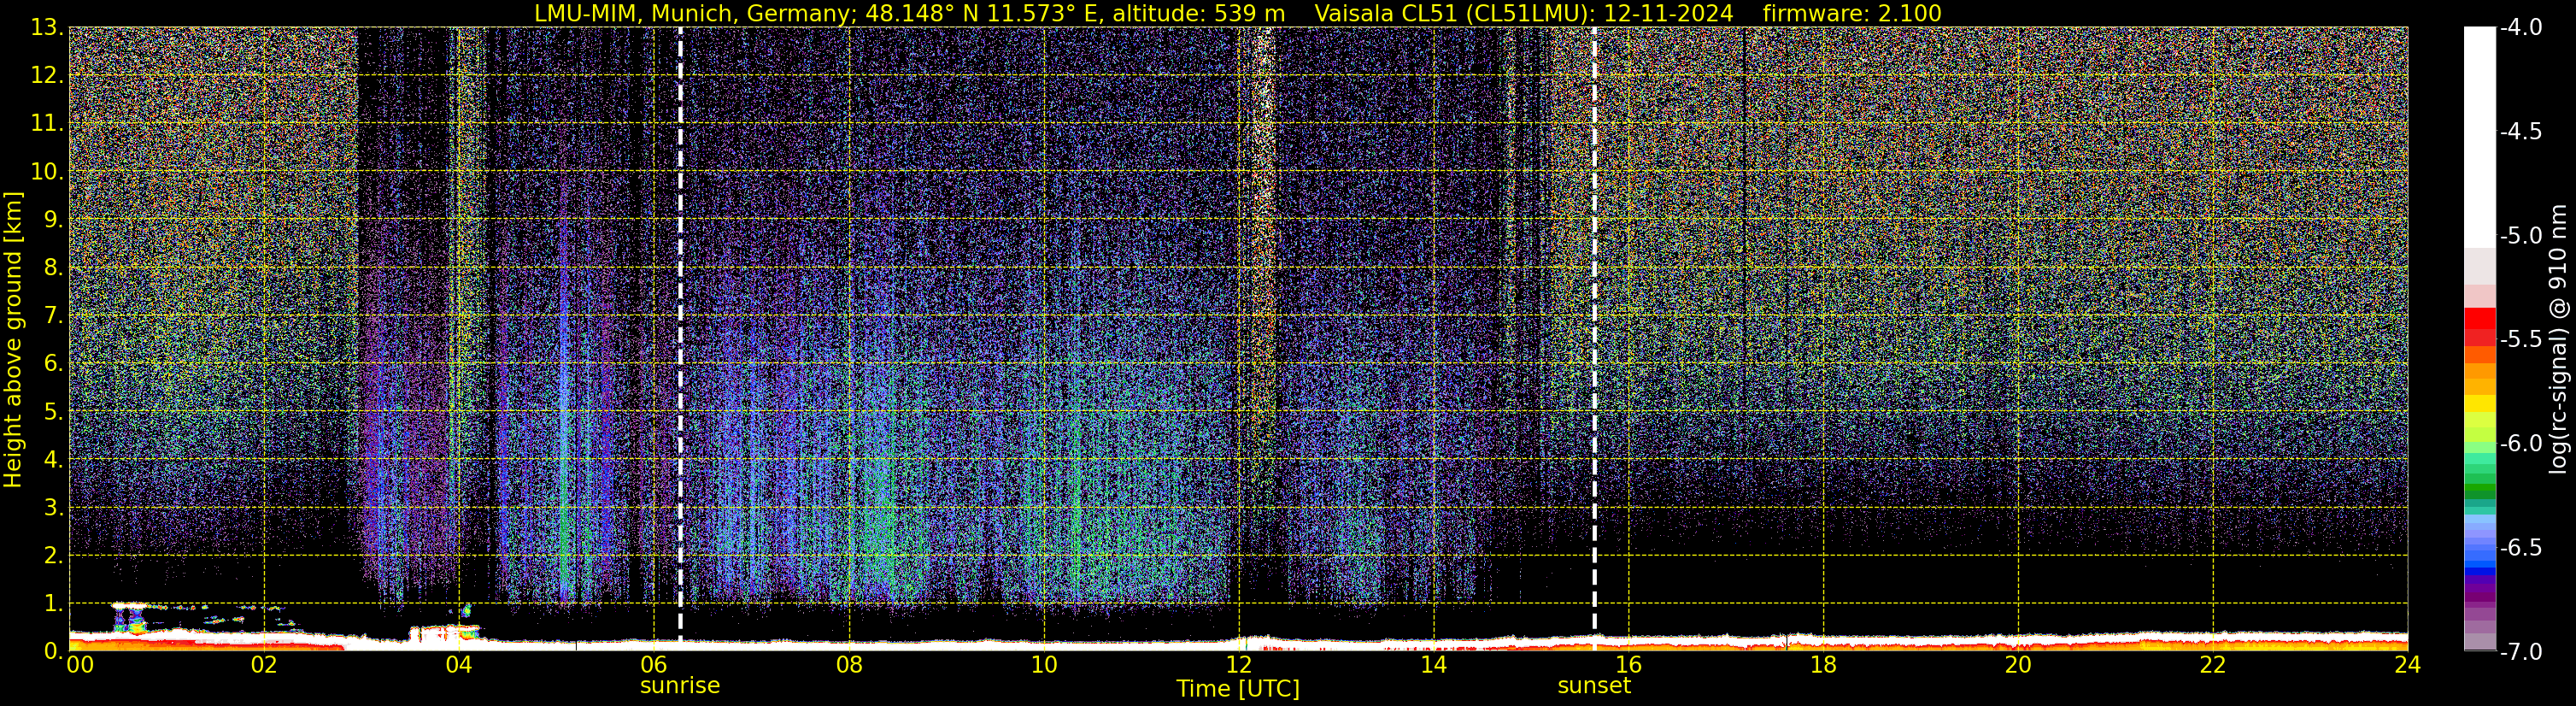Select the "sunrise" label below the axis
The height and width of the screenshot is (706, 2576).
tap(680, 686)
